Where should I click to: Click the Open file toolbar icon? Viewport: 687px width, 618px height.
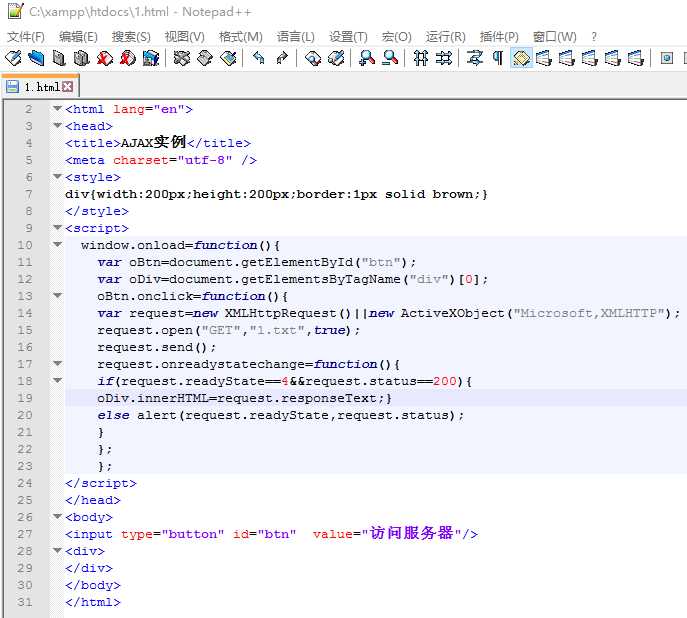click(x=36, y=58)
